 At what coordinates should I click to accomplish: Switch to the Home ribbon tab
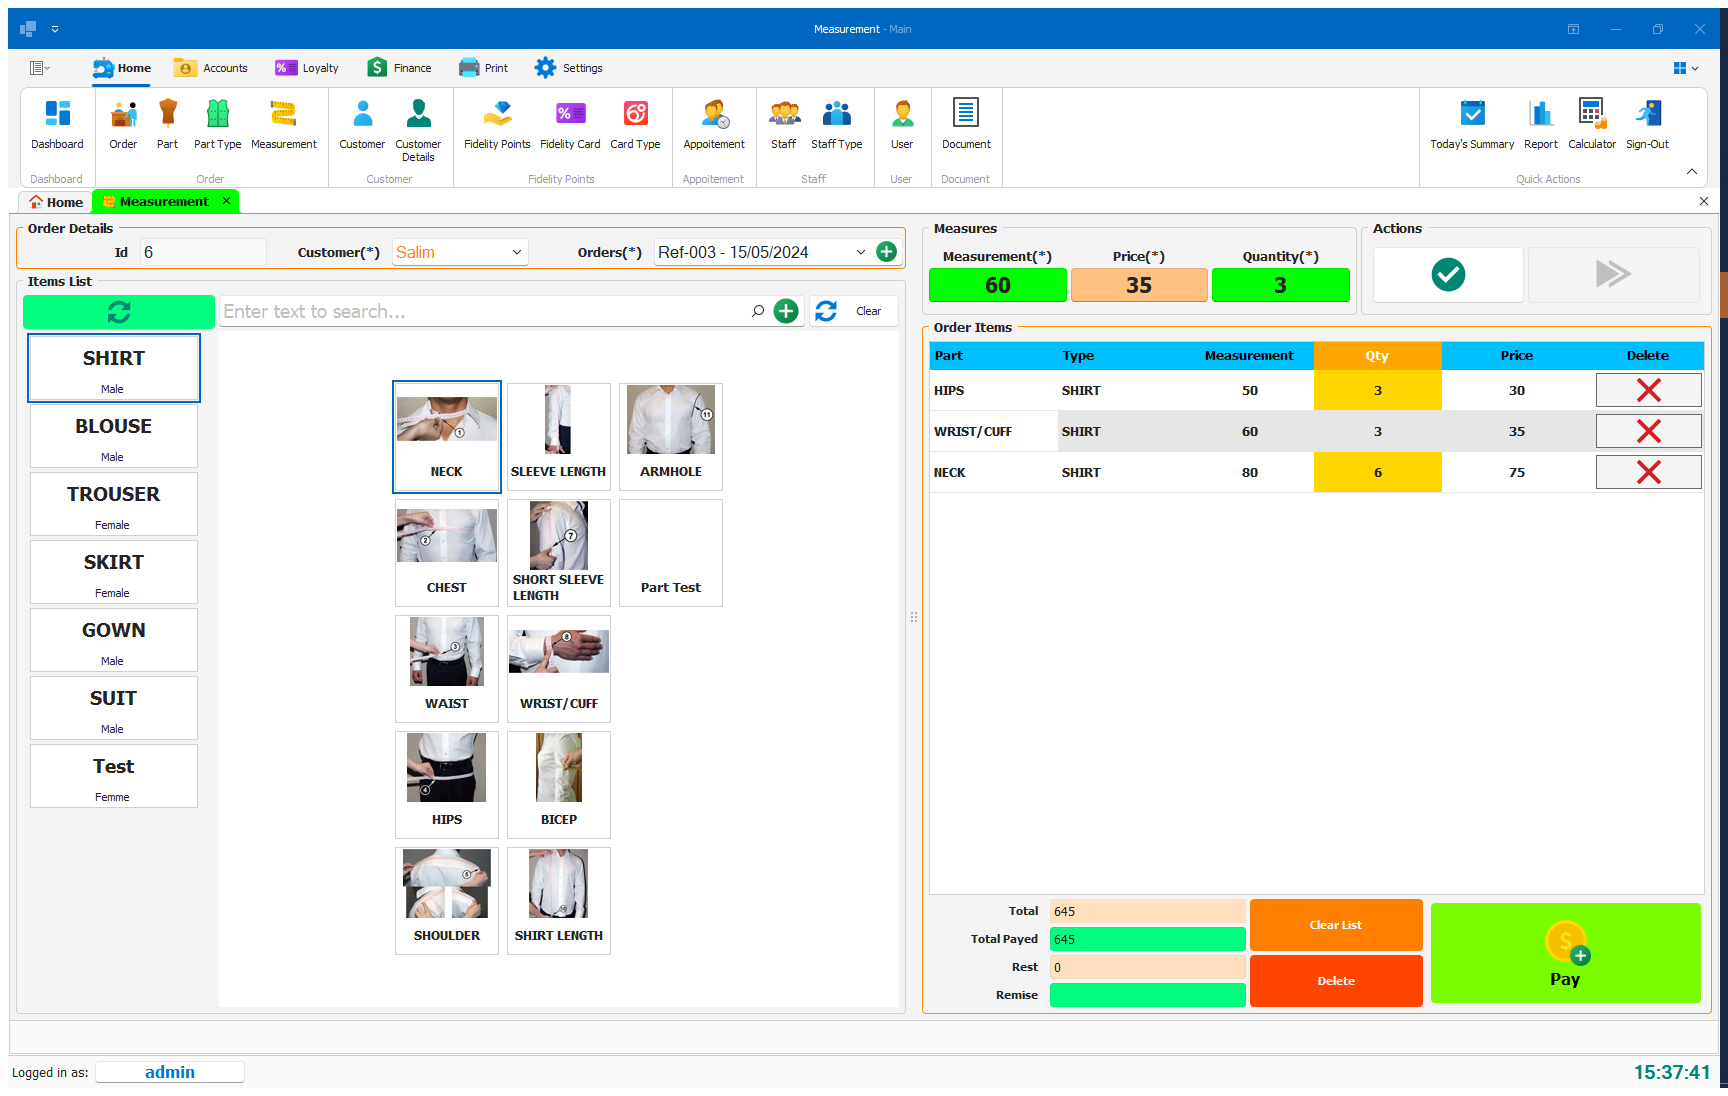pyautogui.click(x=122, y=68)
